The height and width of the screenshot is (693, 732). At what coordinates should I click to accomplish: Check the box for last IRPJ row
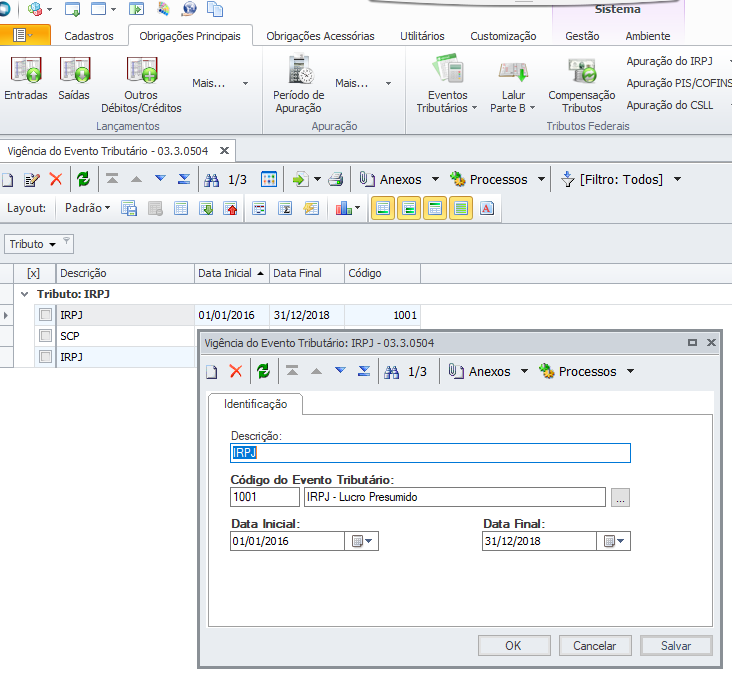(x=45, y=357)
